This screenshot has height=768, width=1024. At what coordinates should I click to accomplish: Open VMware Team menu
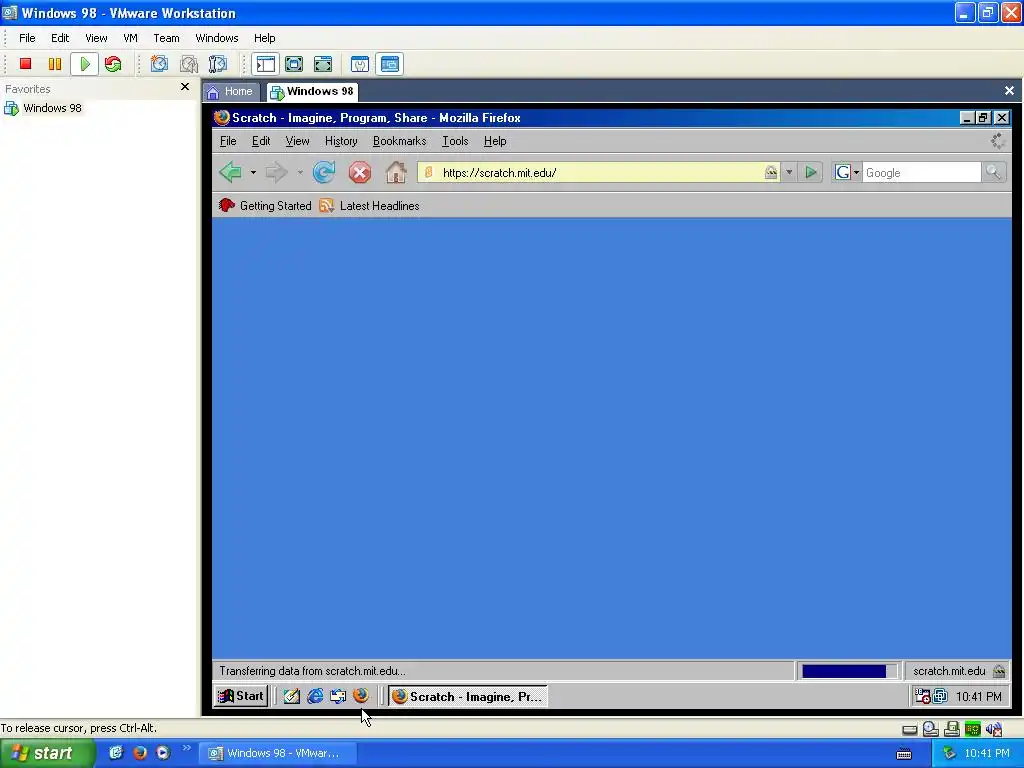[x=167, y=38]
